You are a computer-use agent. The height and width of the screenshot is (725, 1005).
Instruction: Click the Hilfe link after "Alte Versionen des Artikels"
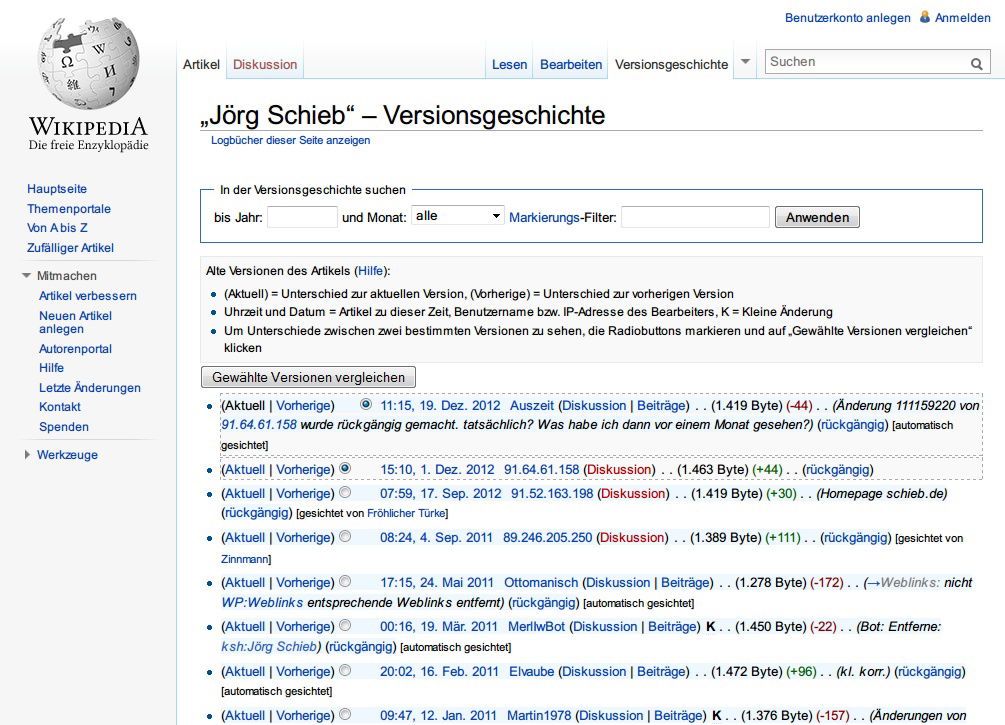370,271
